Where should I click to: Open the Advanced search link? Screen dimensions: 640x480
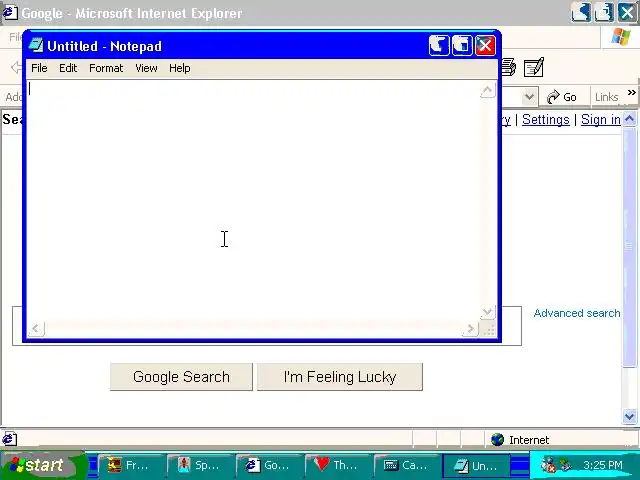point(577,313)
